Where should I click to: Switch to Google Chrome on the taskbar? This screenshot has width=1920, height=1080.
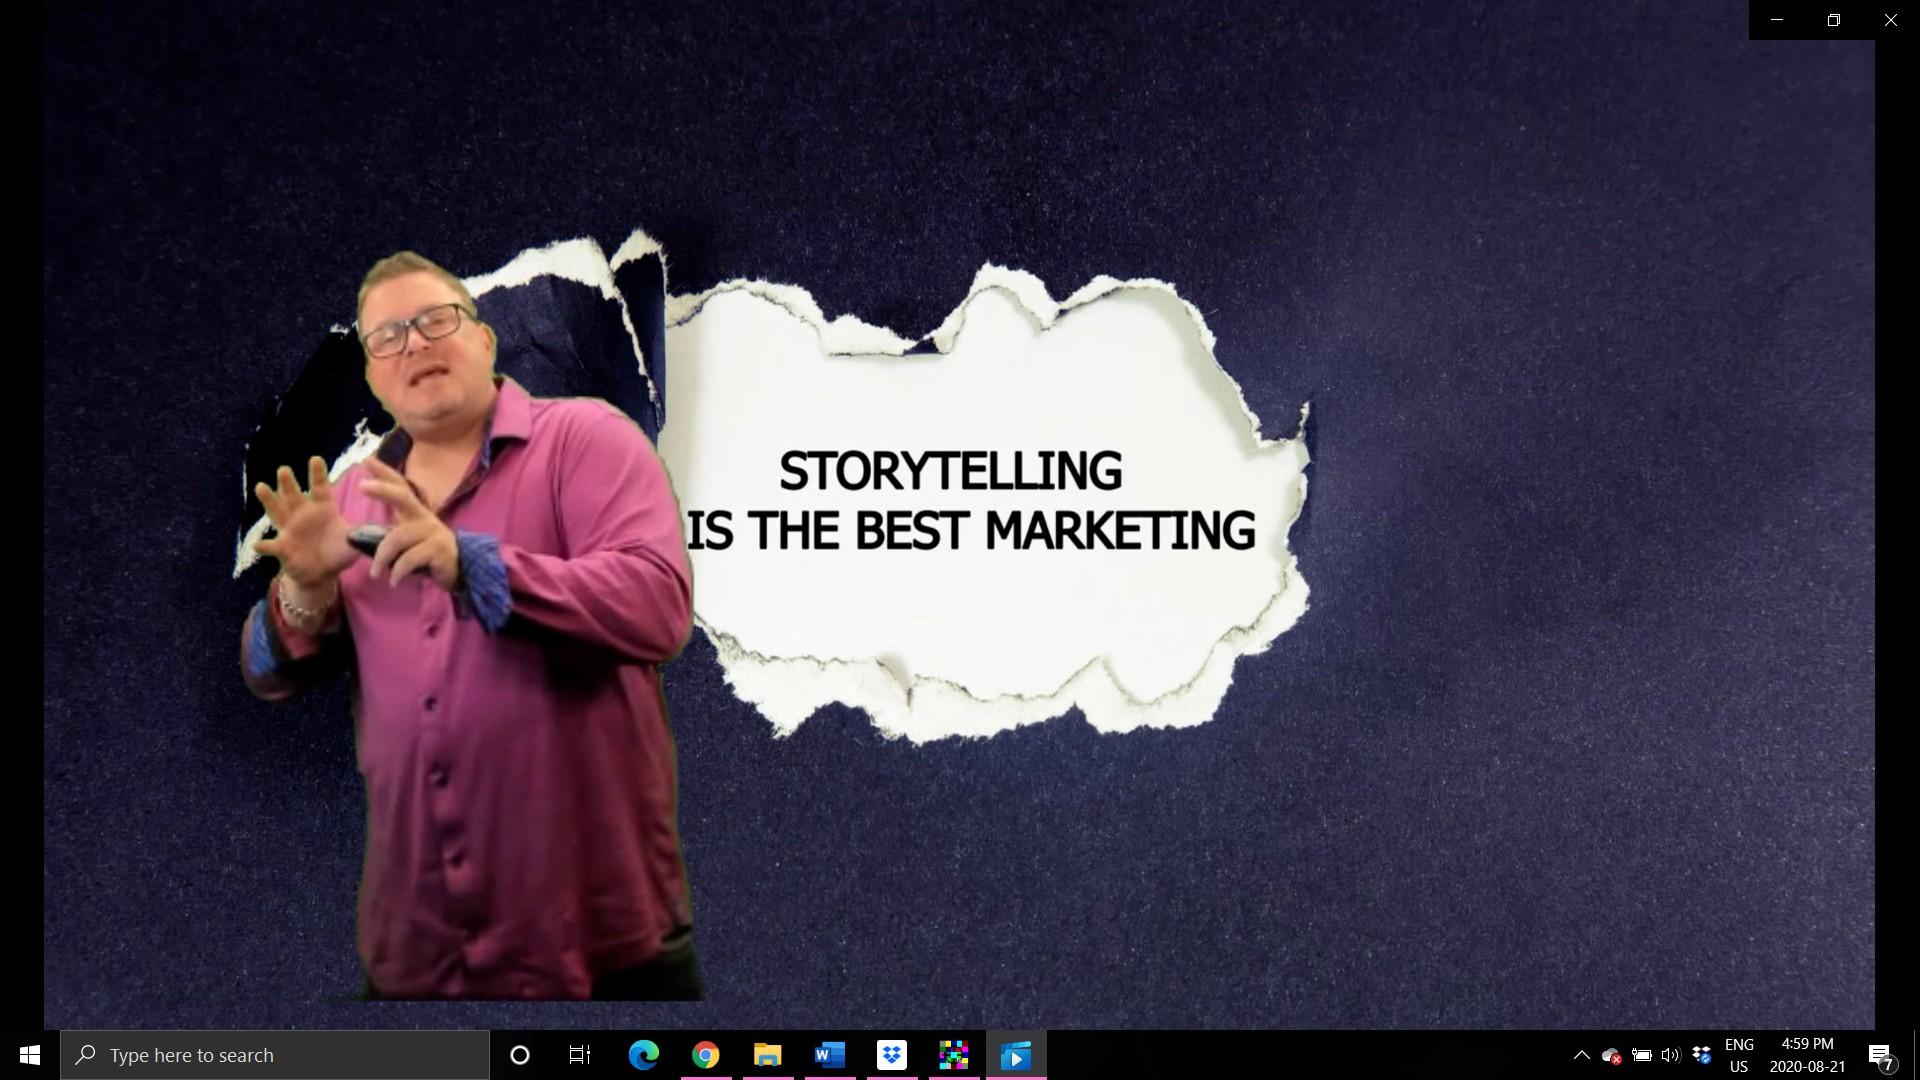(705, 1055)
